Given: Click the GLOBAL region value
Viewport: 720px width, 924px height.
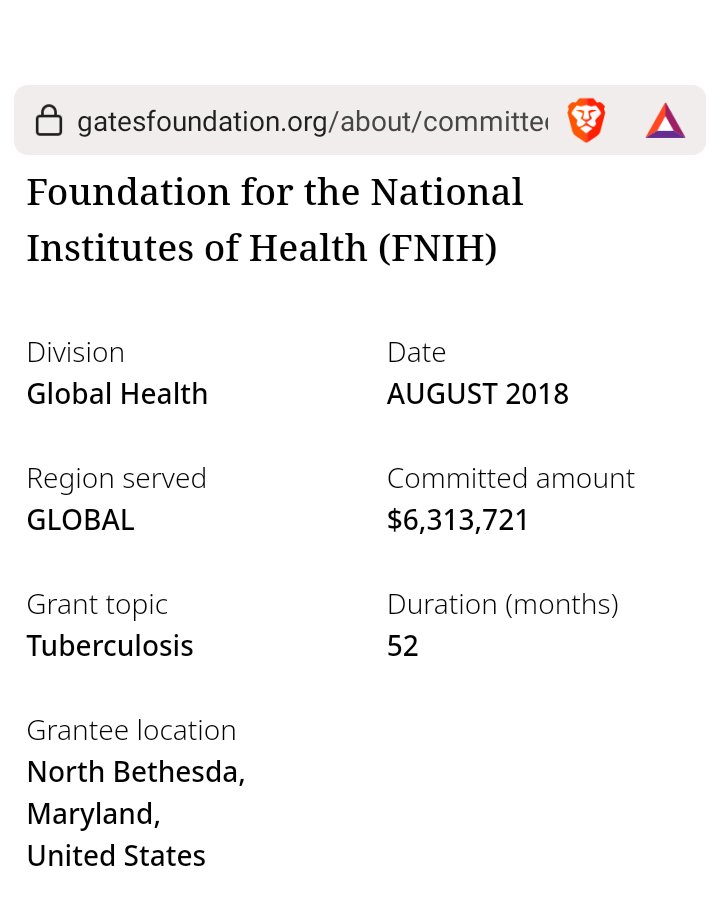Looking at the screenshot, I should pos(80,520).
